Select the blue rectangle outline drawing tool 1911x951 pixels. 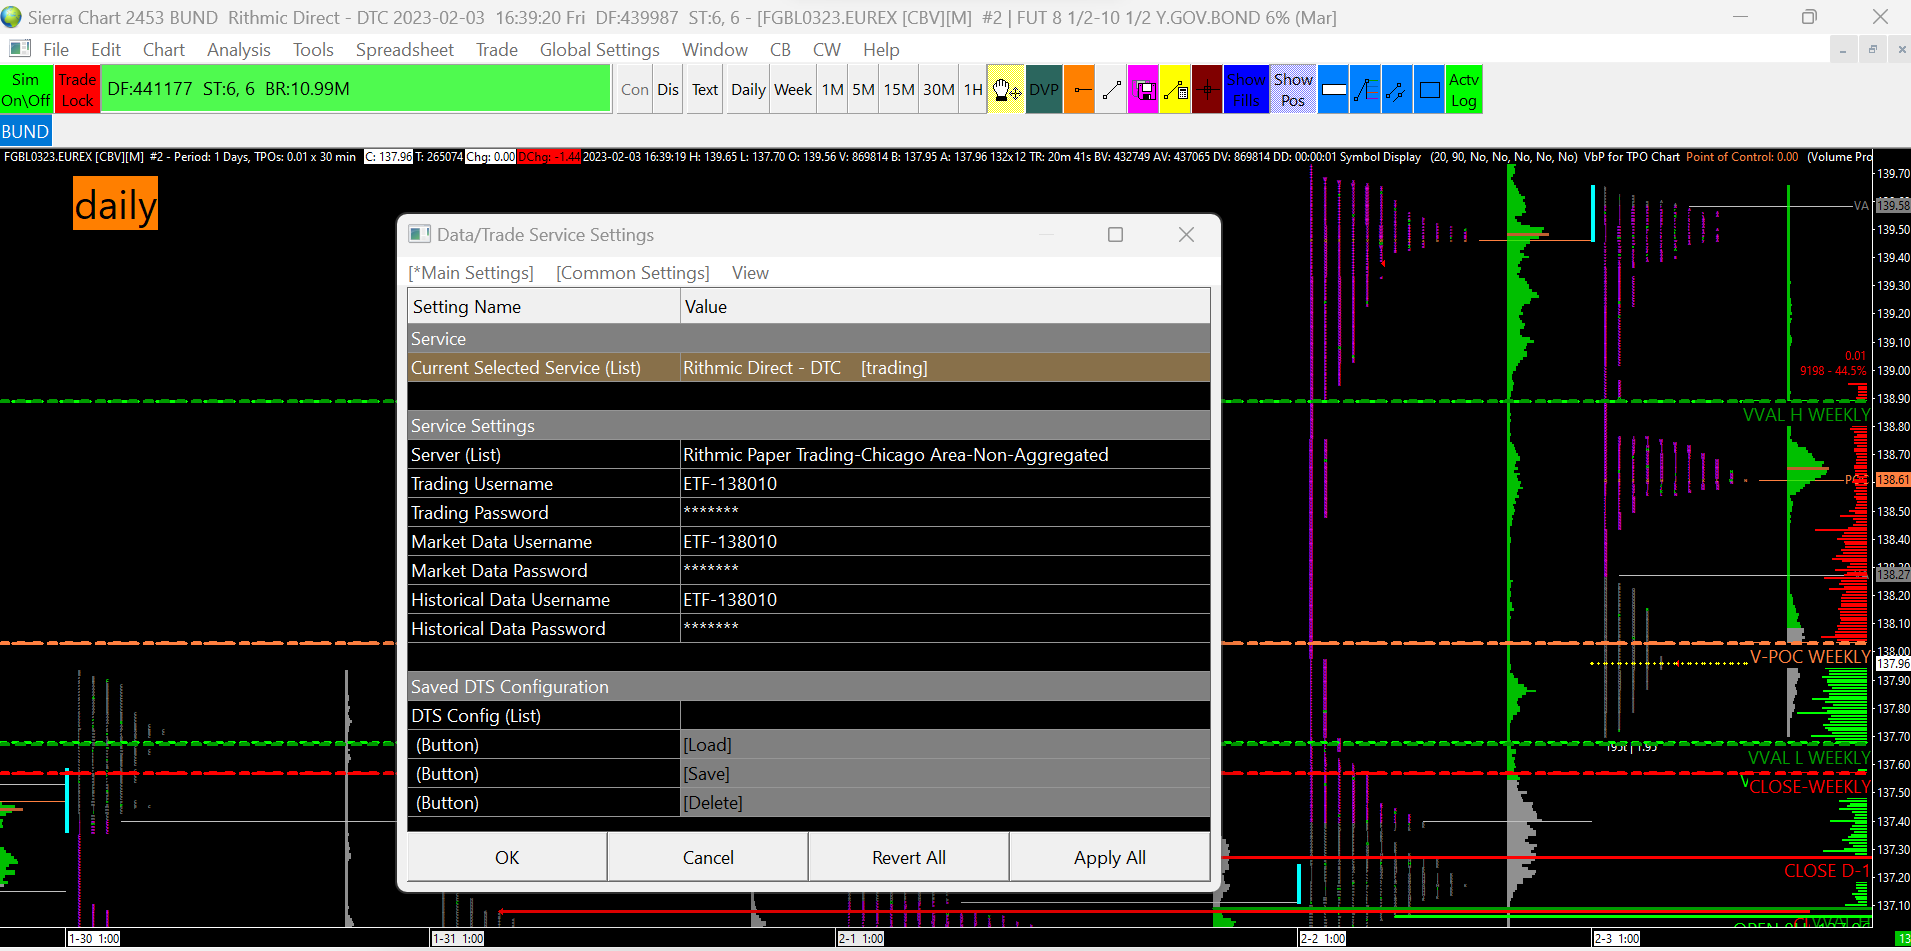tap(1429, 90)
